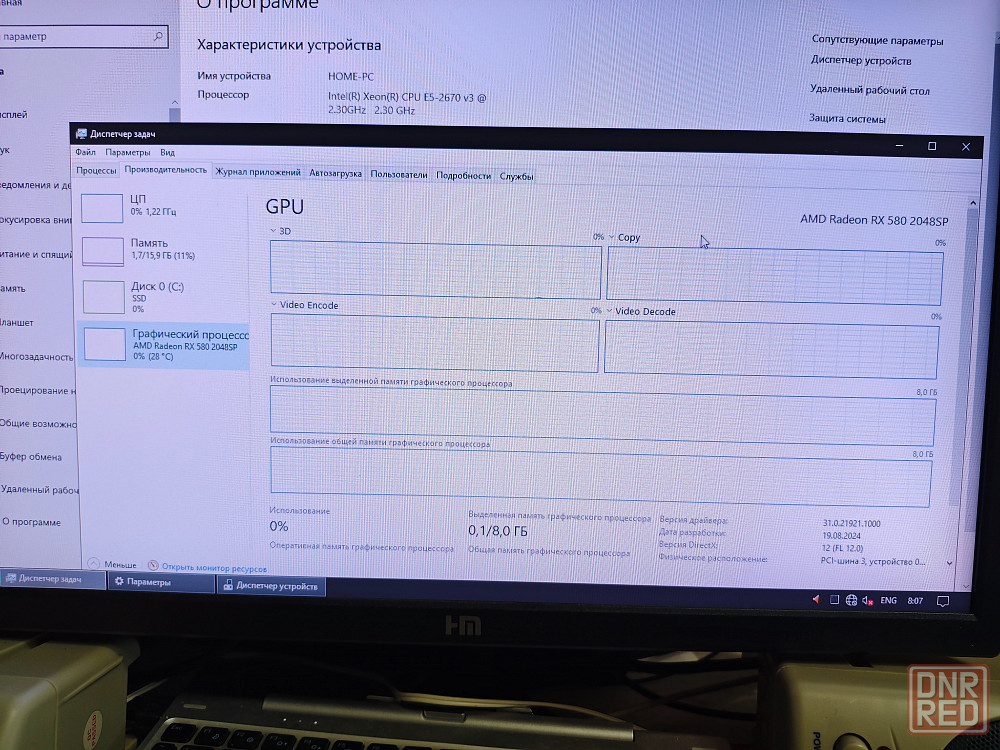The image size is (1000, 750).
Task: Click the magnifier icon in Settings search box
Action: [158, 36]
